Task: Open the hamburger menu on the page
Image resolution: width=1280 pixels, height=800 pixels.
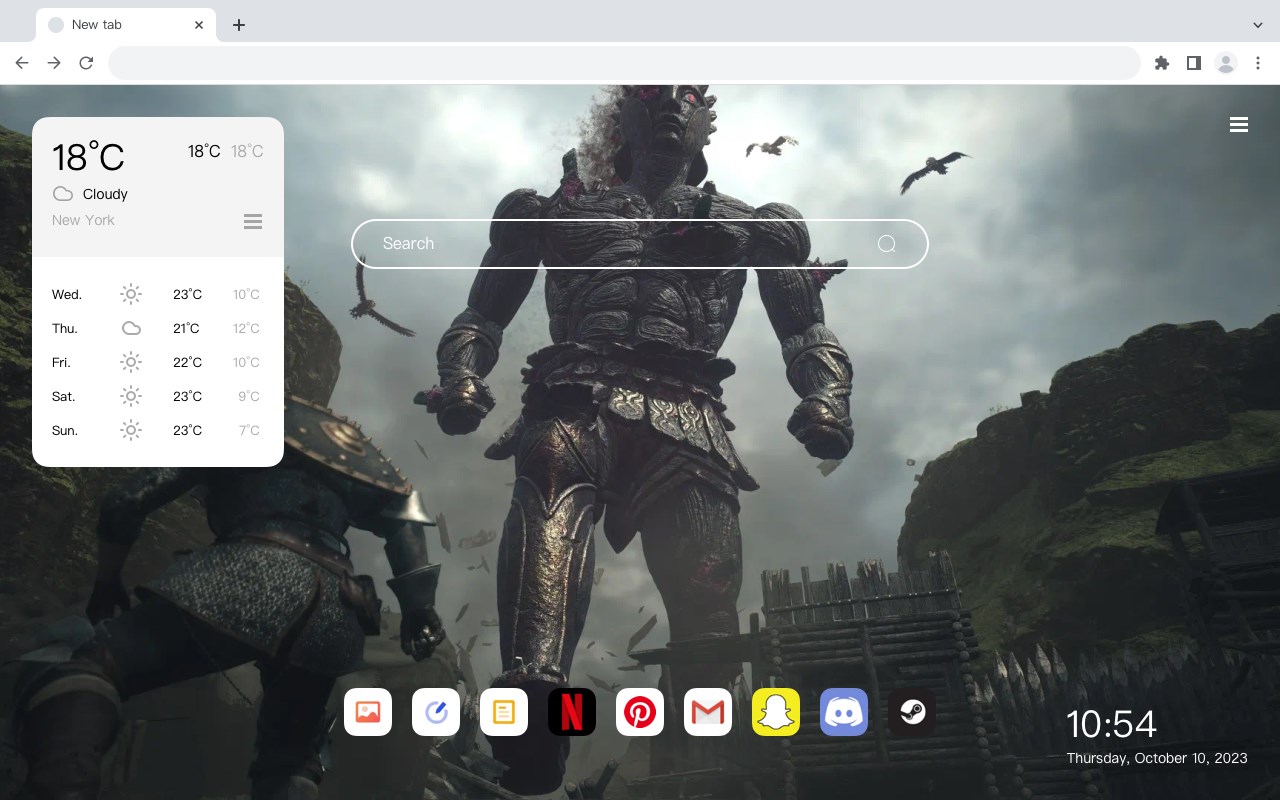Action: (1239, 125)
